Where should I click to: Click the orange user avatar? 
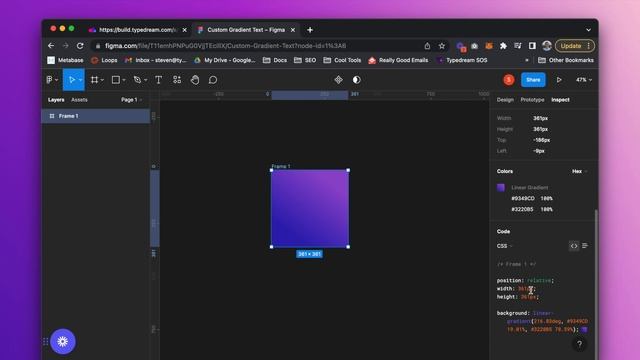click(x=509, y=80)
